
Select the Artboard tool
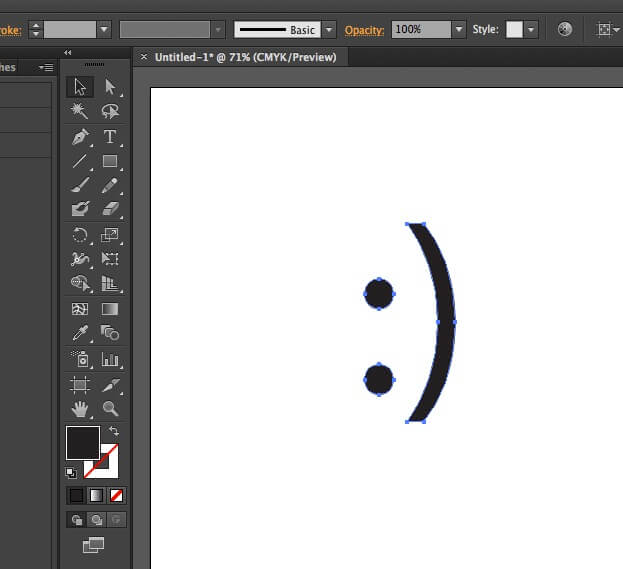click(80, 385)
